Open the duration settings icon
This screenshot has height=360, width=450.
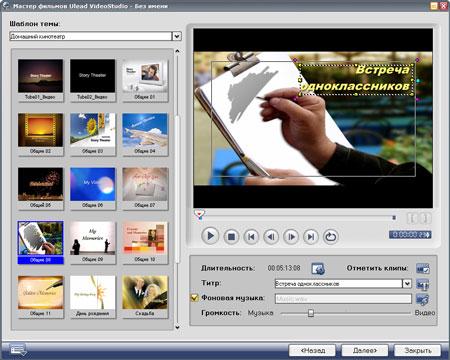pos(318,269)
